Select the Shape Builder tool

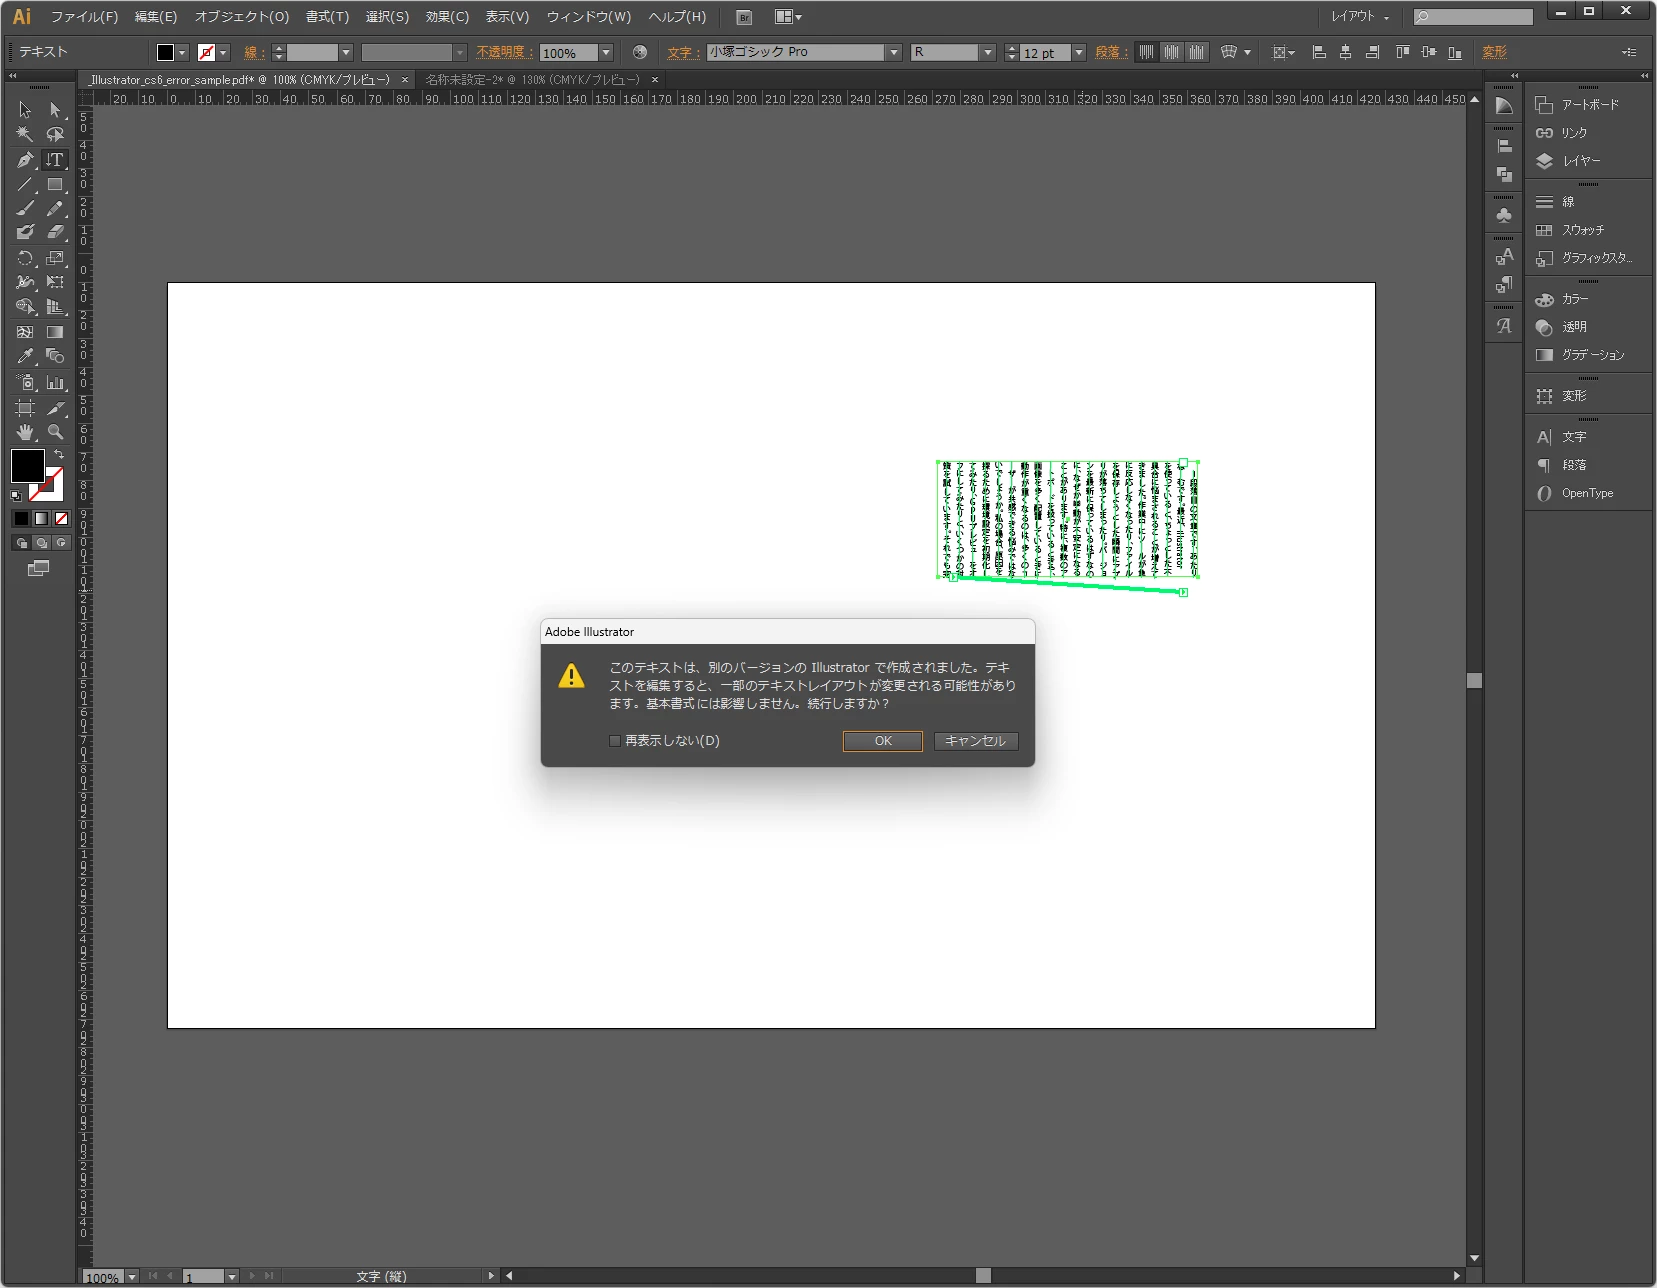point(25,307)
